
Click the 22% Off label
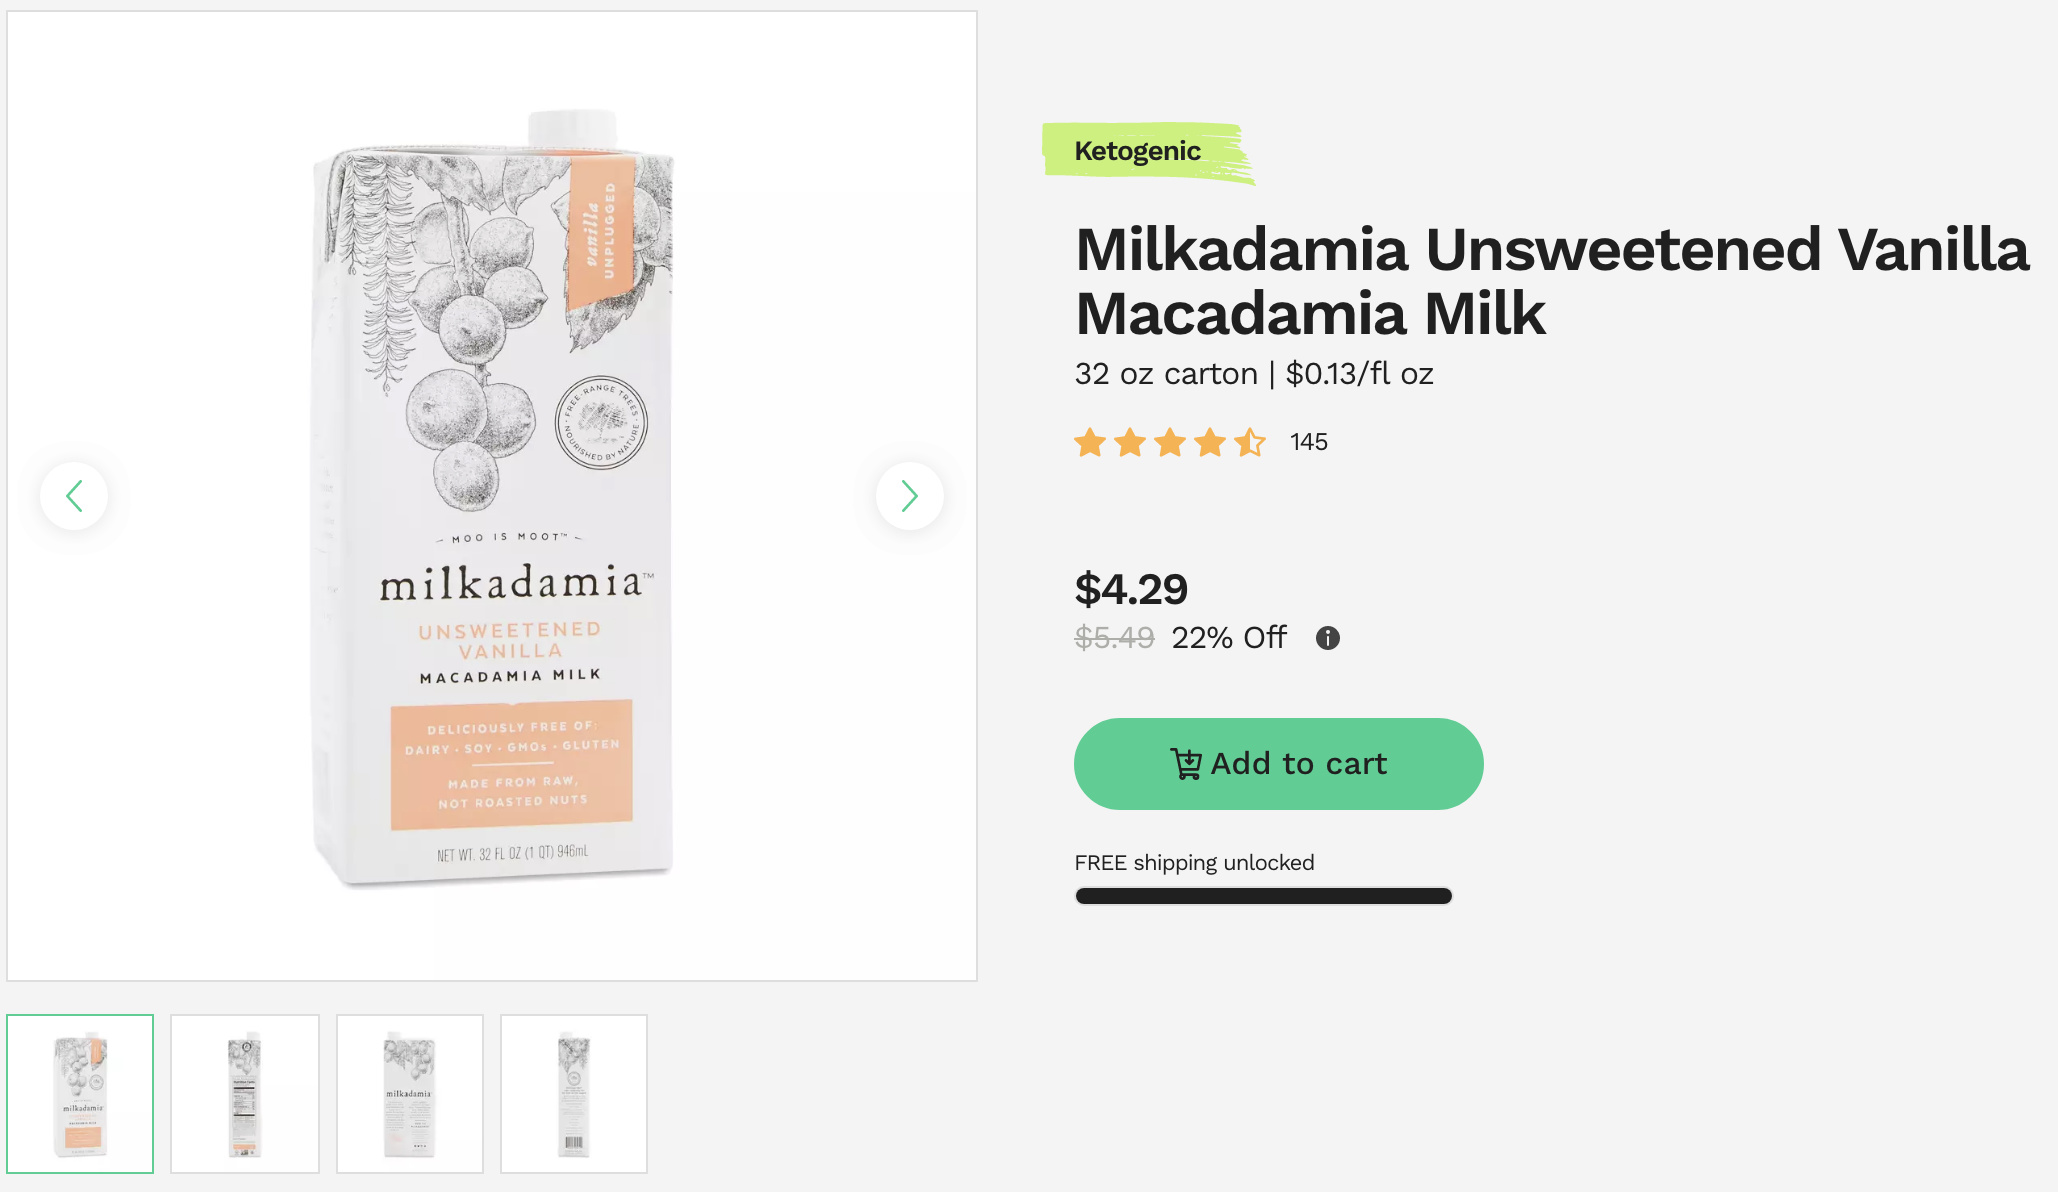tap(1229, 638)
